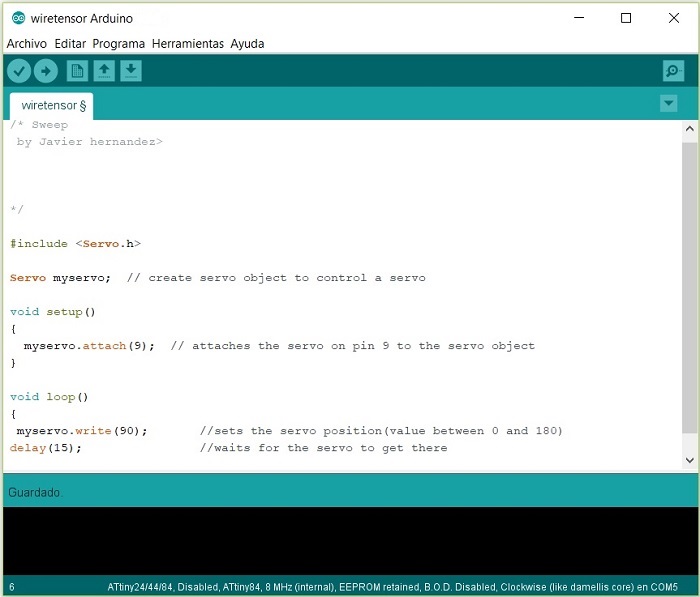Click the line number 6 in status bar

pos(12,587)
